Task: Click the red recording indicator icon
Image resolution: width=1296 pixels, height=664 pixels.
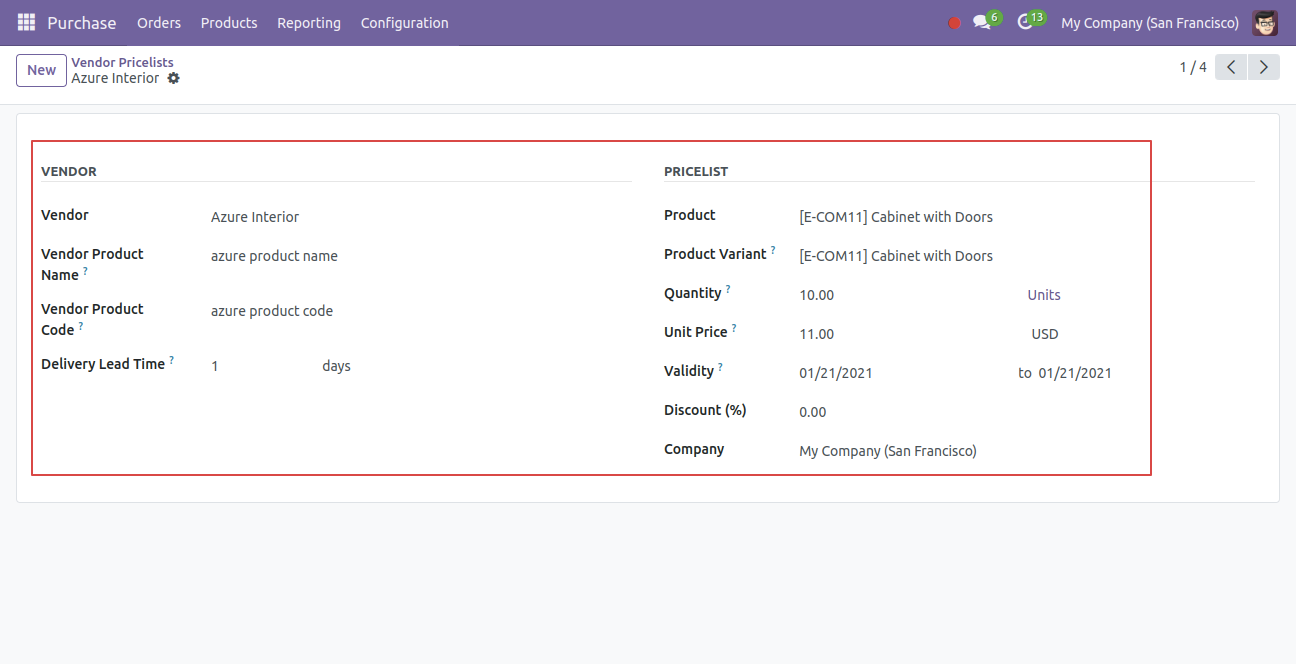Action: [954, 23]
